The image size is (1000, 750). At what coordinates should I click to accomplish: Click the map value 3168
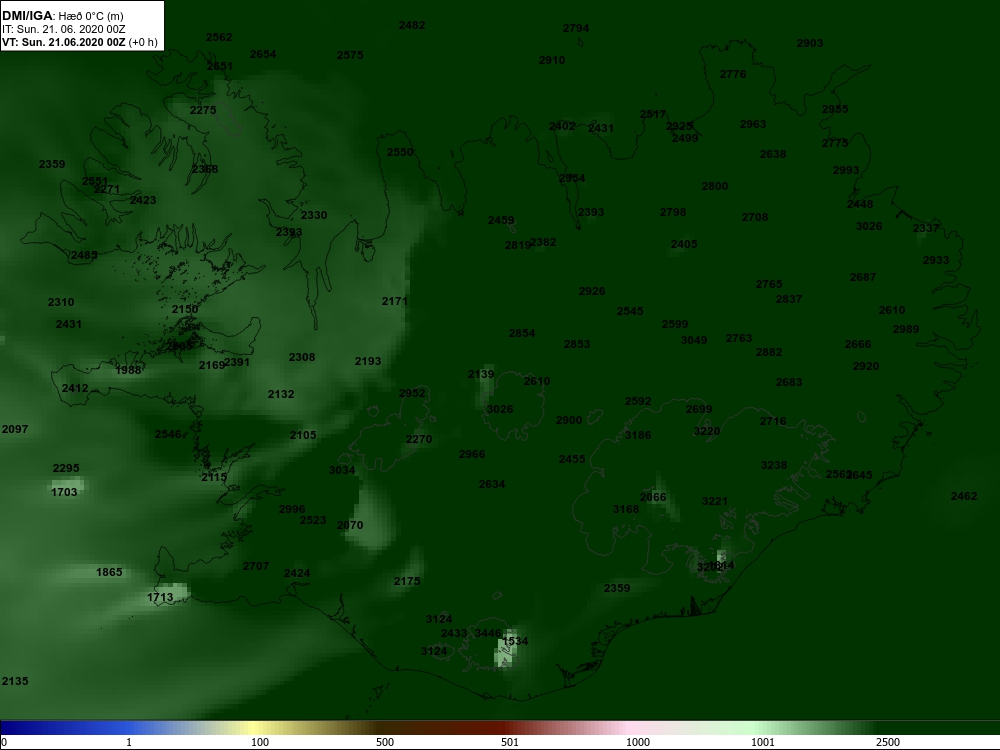(626, 509)
